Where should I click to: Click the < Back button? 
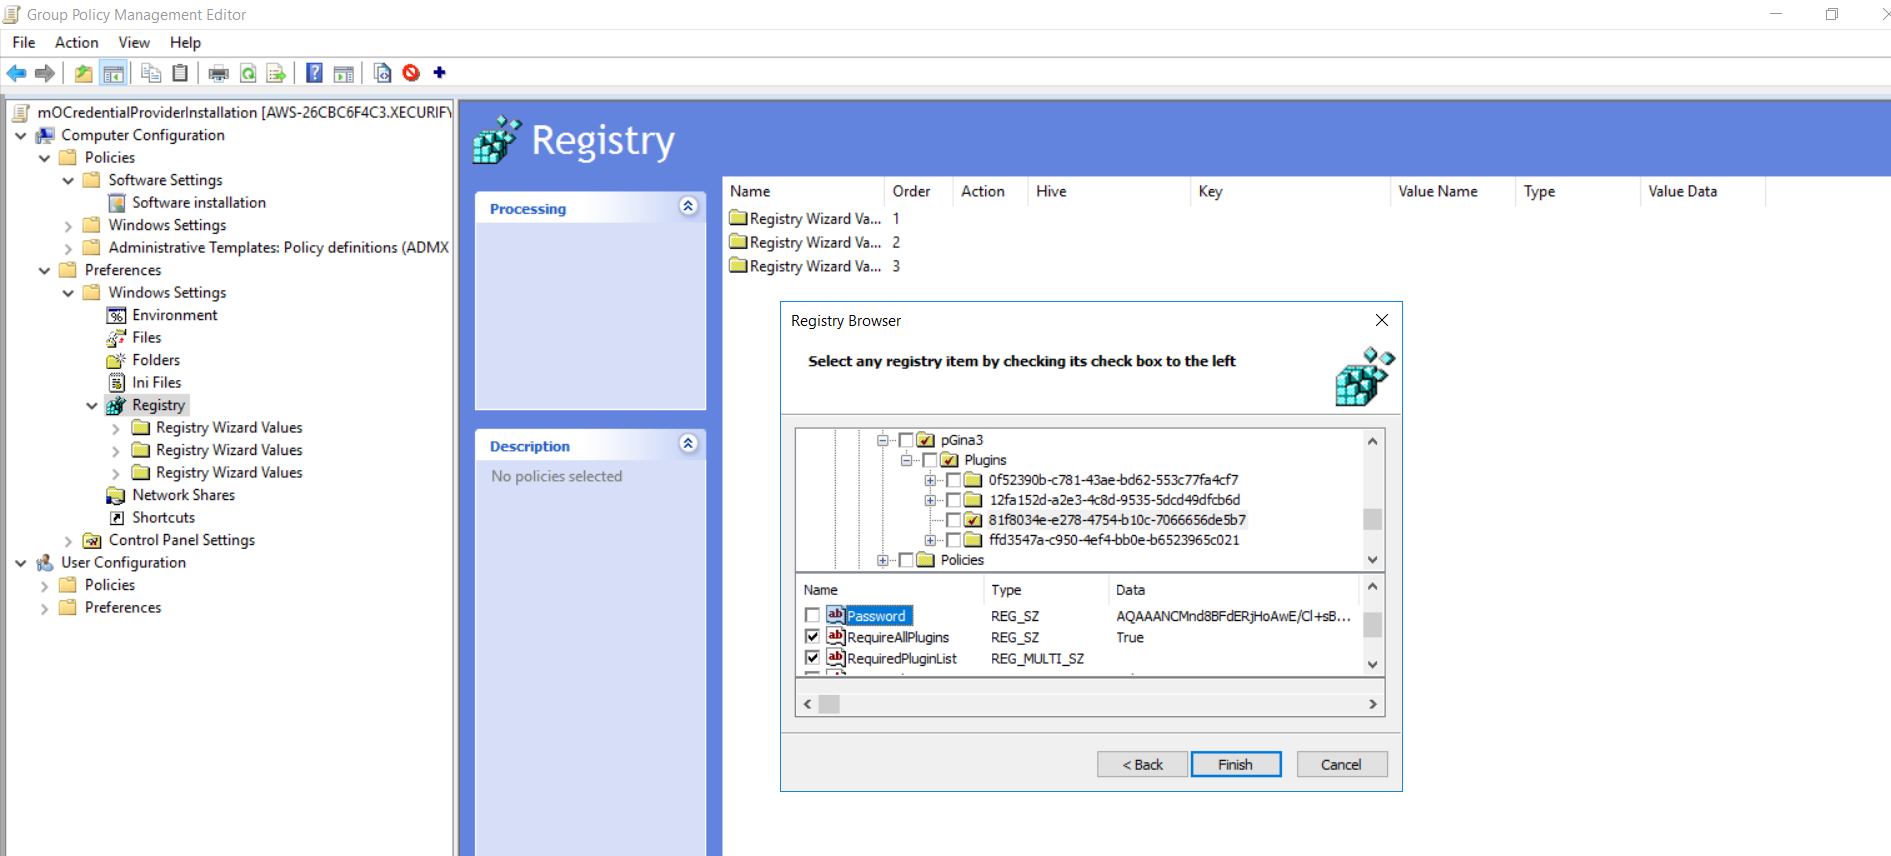[x=1142, y=764]
